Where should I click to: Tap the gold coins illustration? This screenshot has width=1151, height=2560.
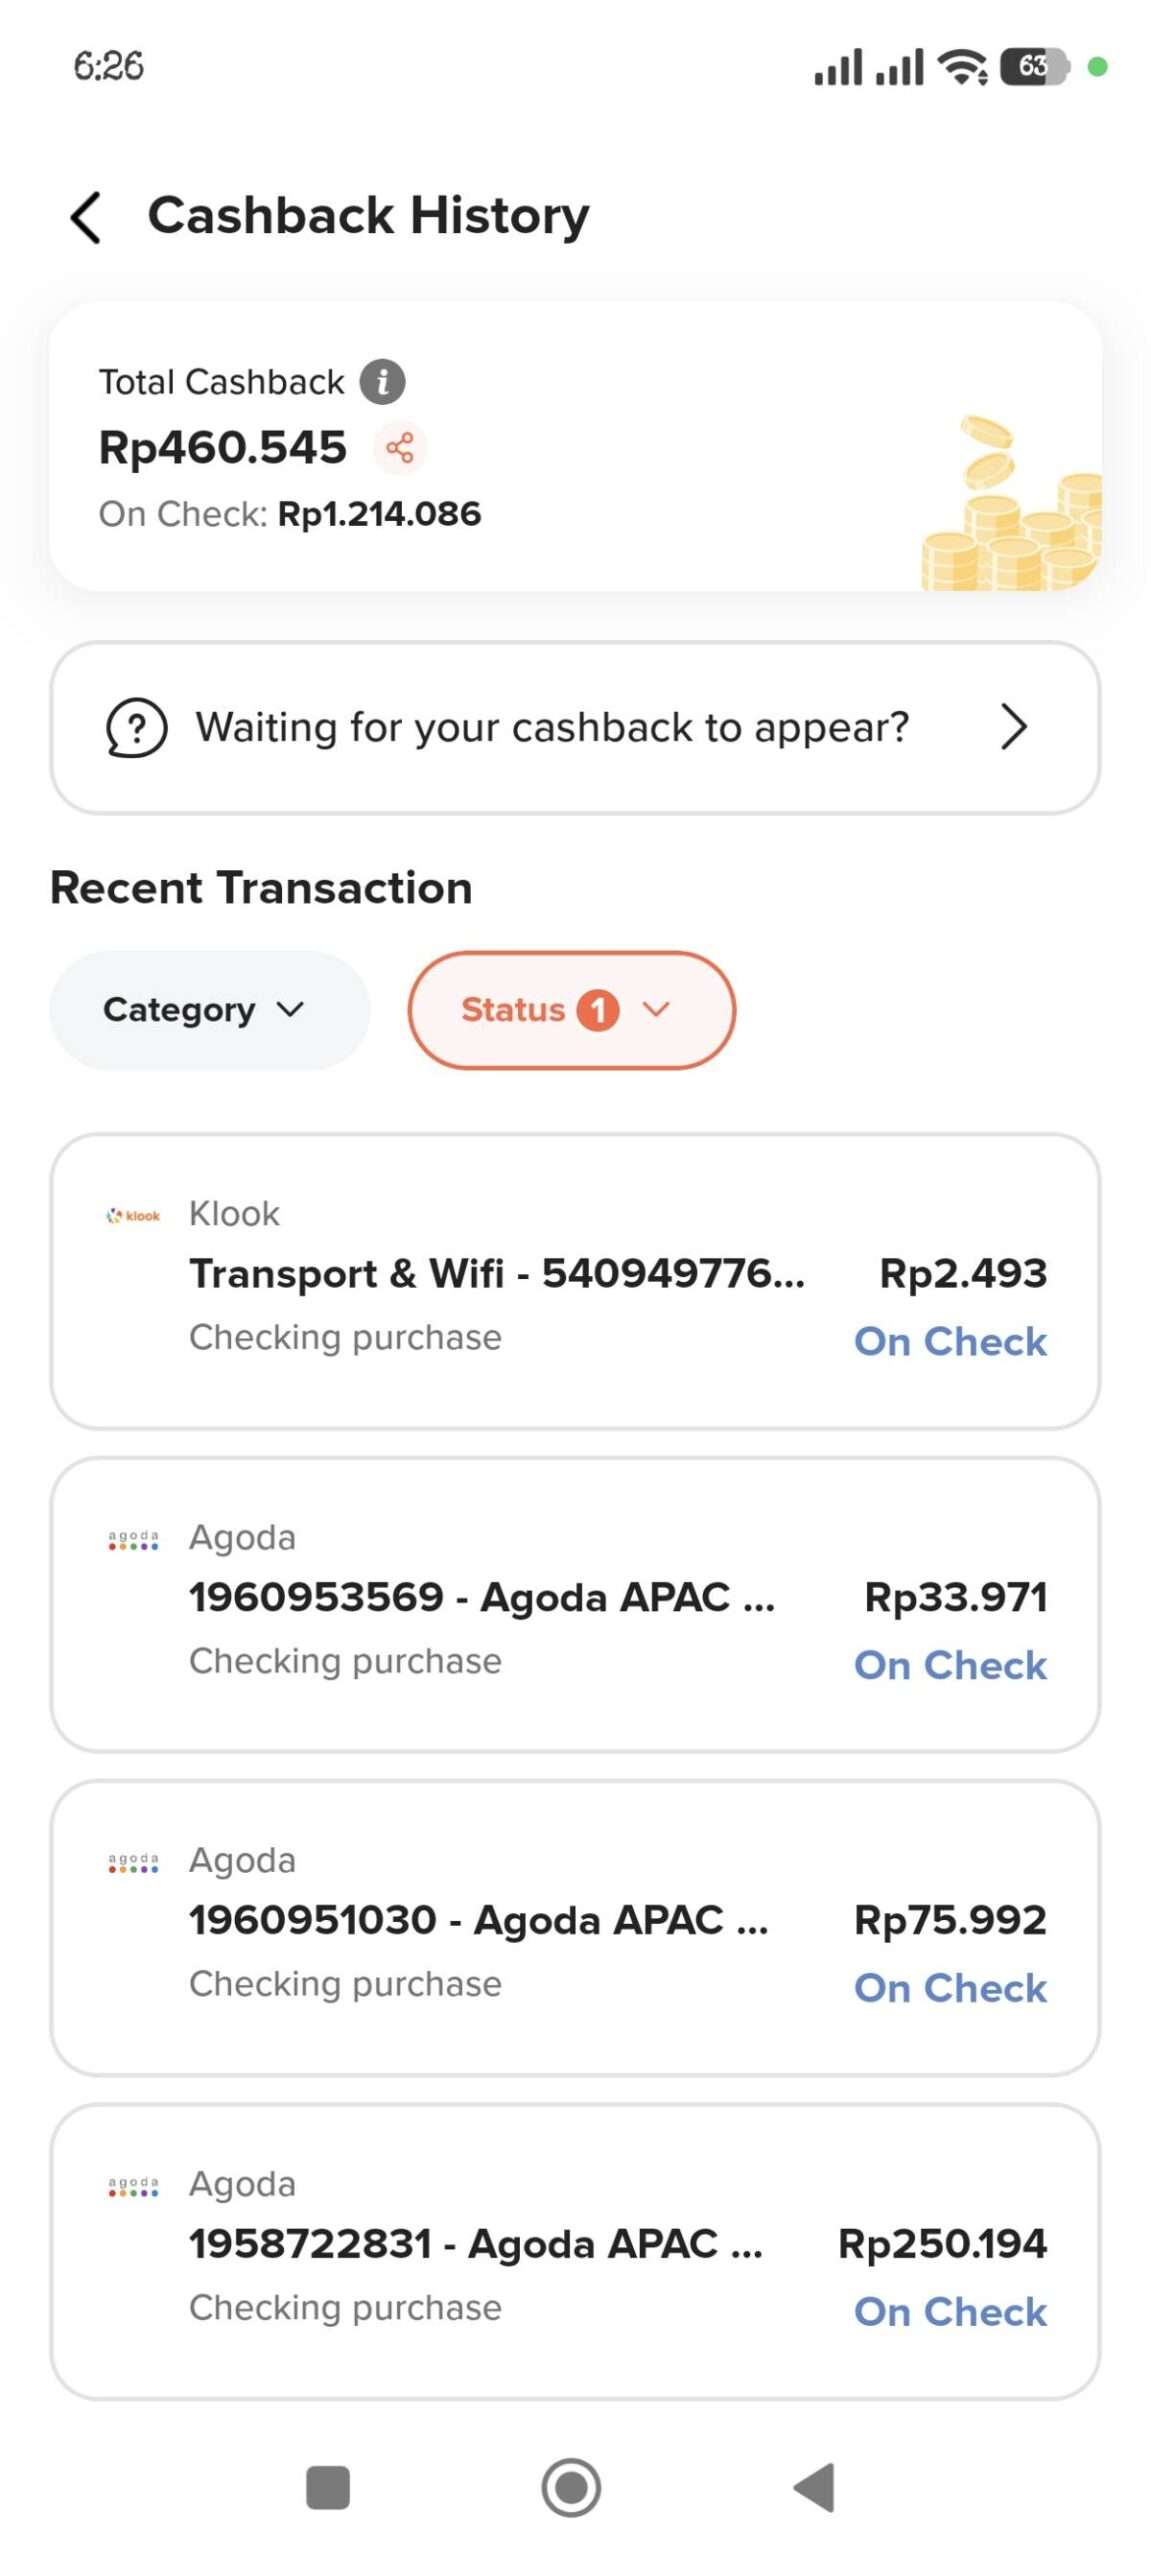point(1012,510)
